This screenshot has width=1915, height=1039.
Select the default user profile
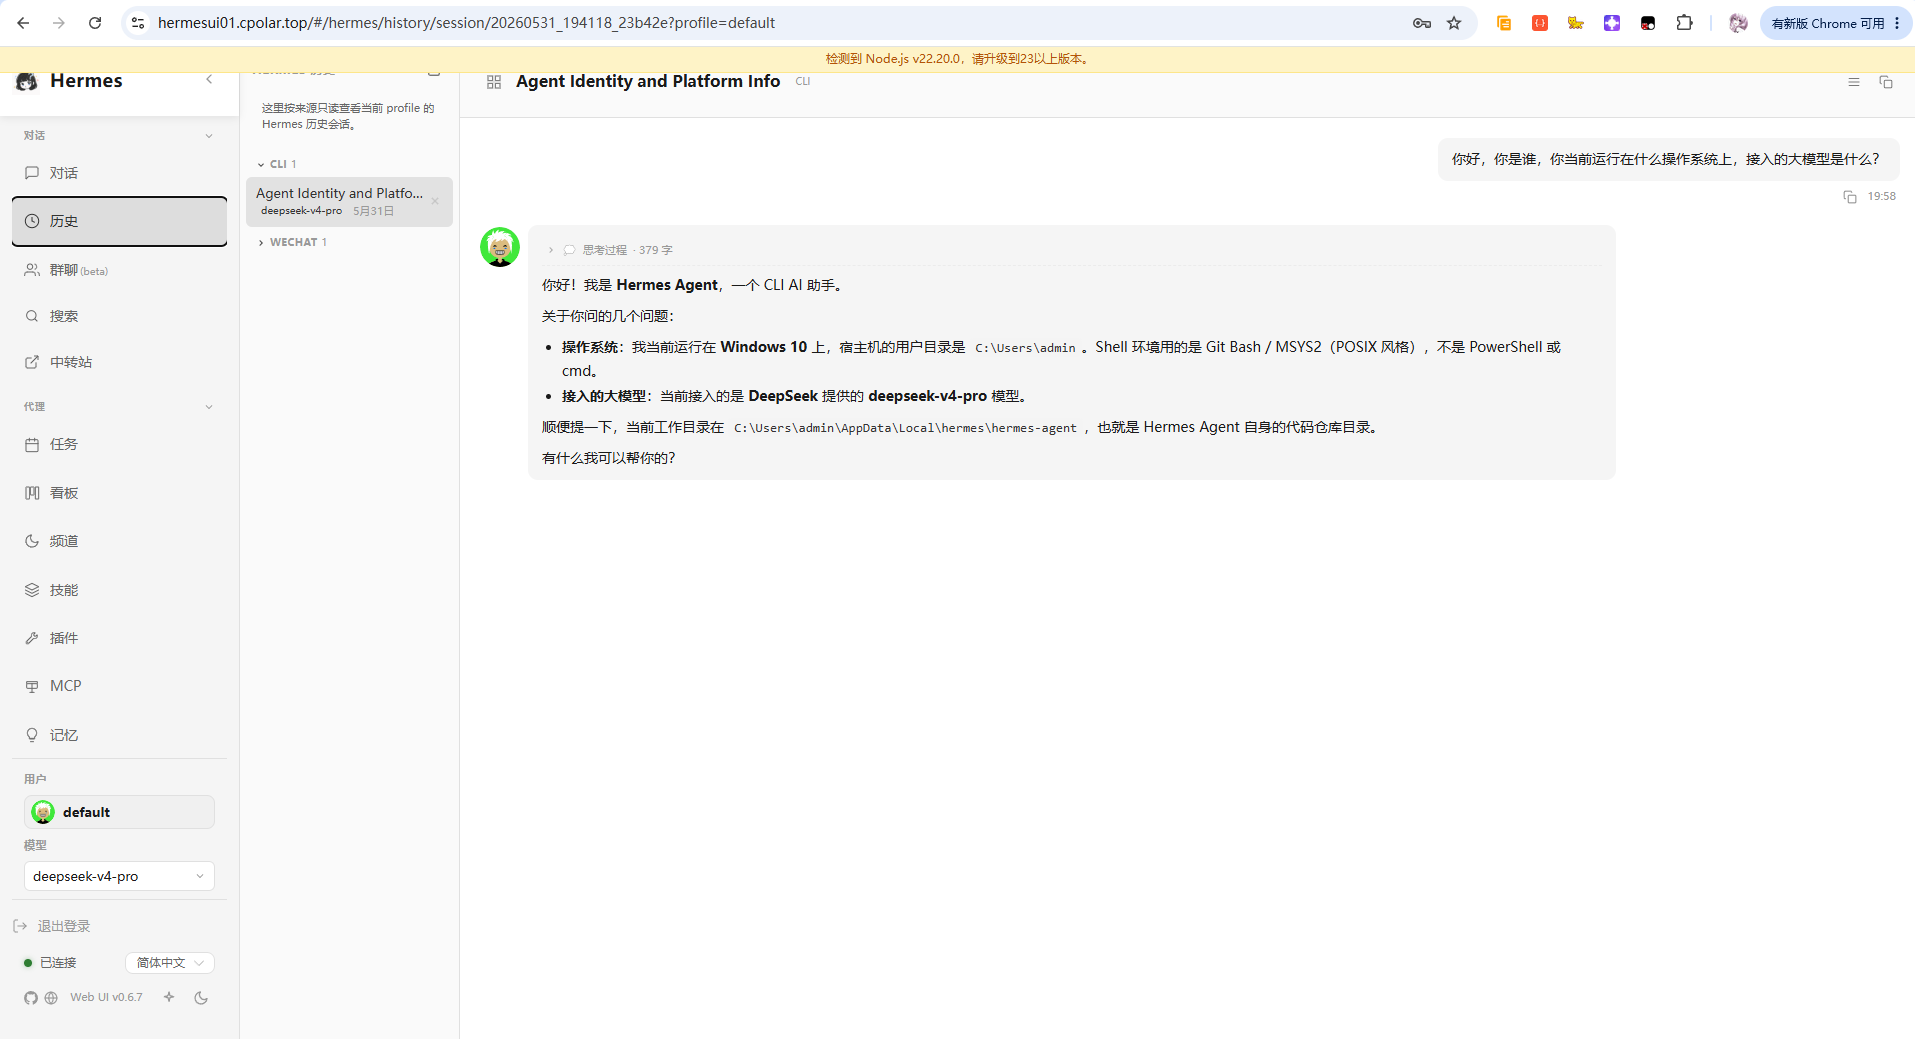click(x=119, y=812)
